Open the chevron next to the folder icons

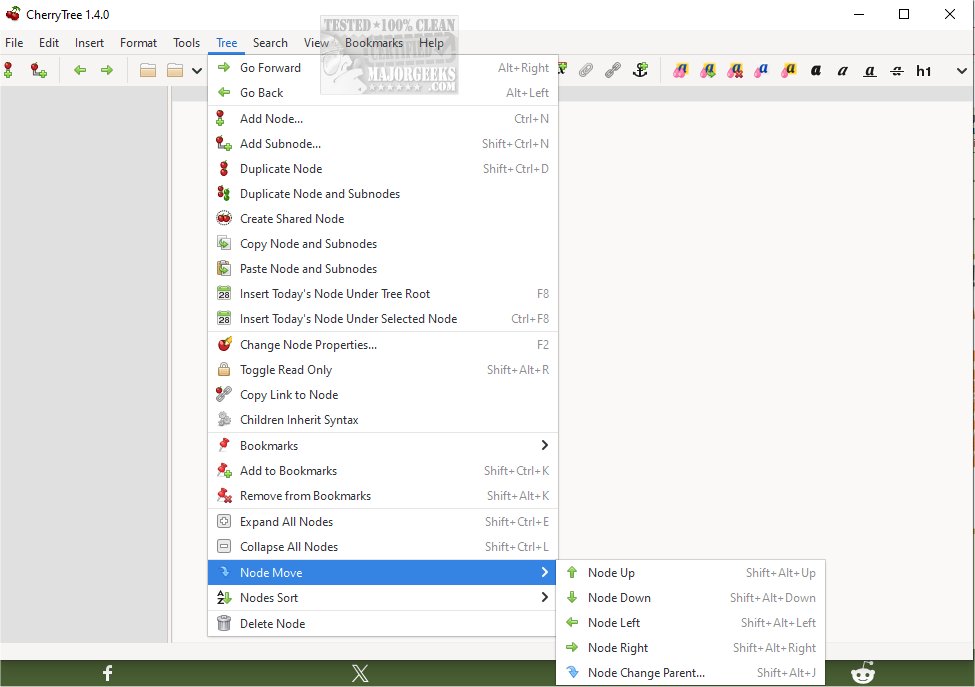tap(194, 70)
